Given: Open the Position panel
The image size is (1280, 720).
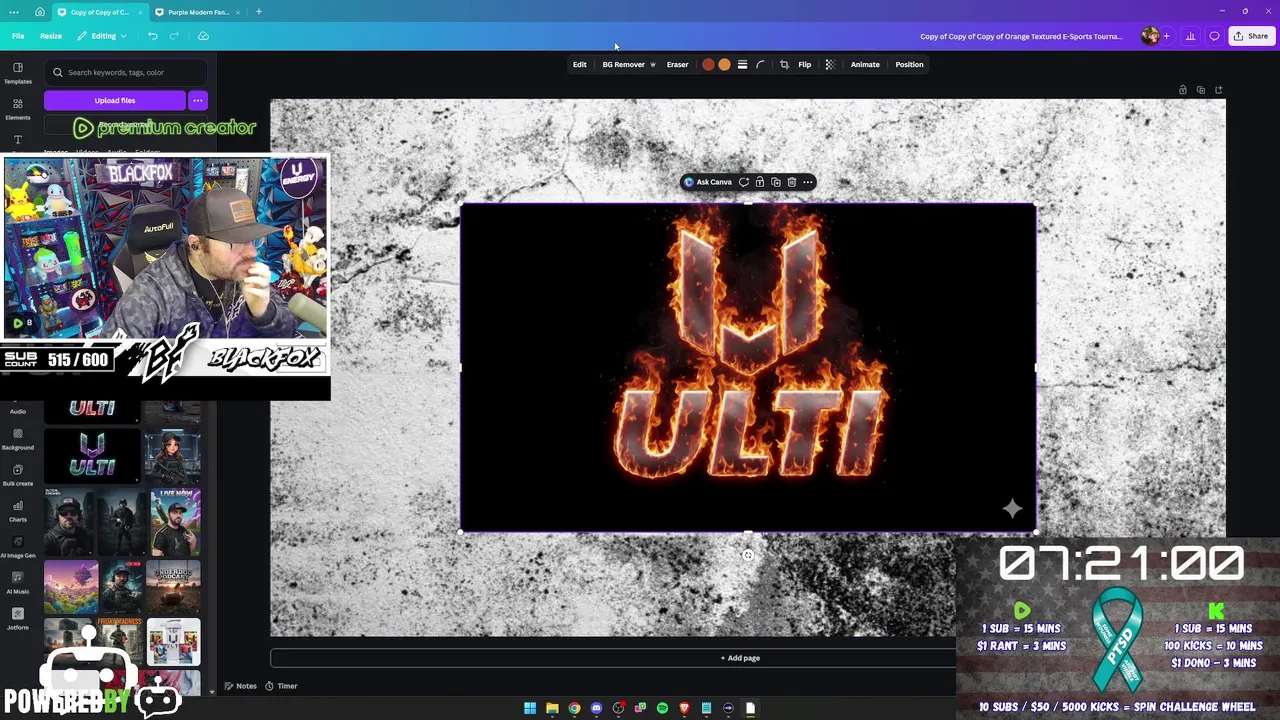Looking at the screenshot, I should click(x=909, y=64).
